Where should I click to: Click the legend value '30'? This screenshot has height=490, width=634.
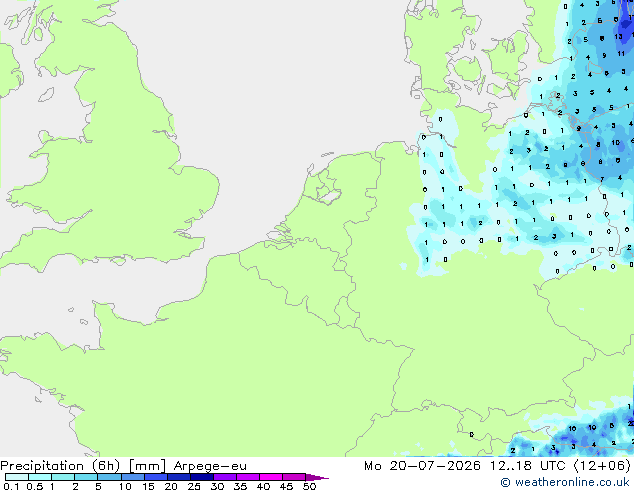217,486
